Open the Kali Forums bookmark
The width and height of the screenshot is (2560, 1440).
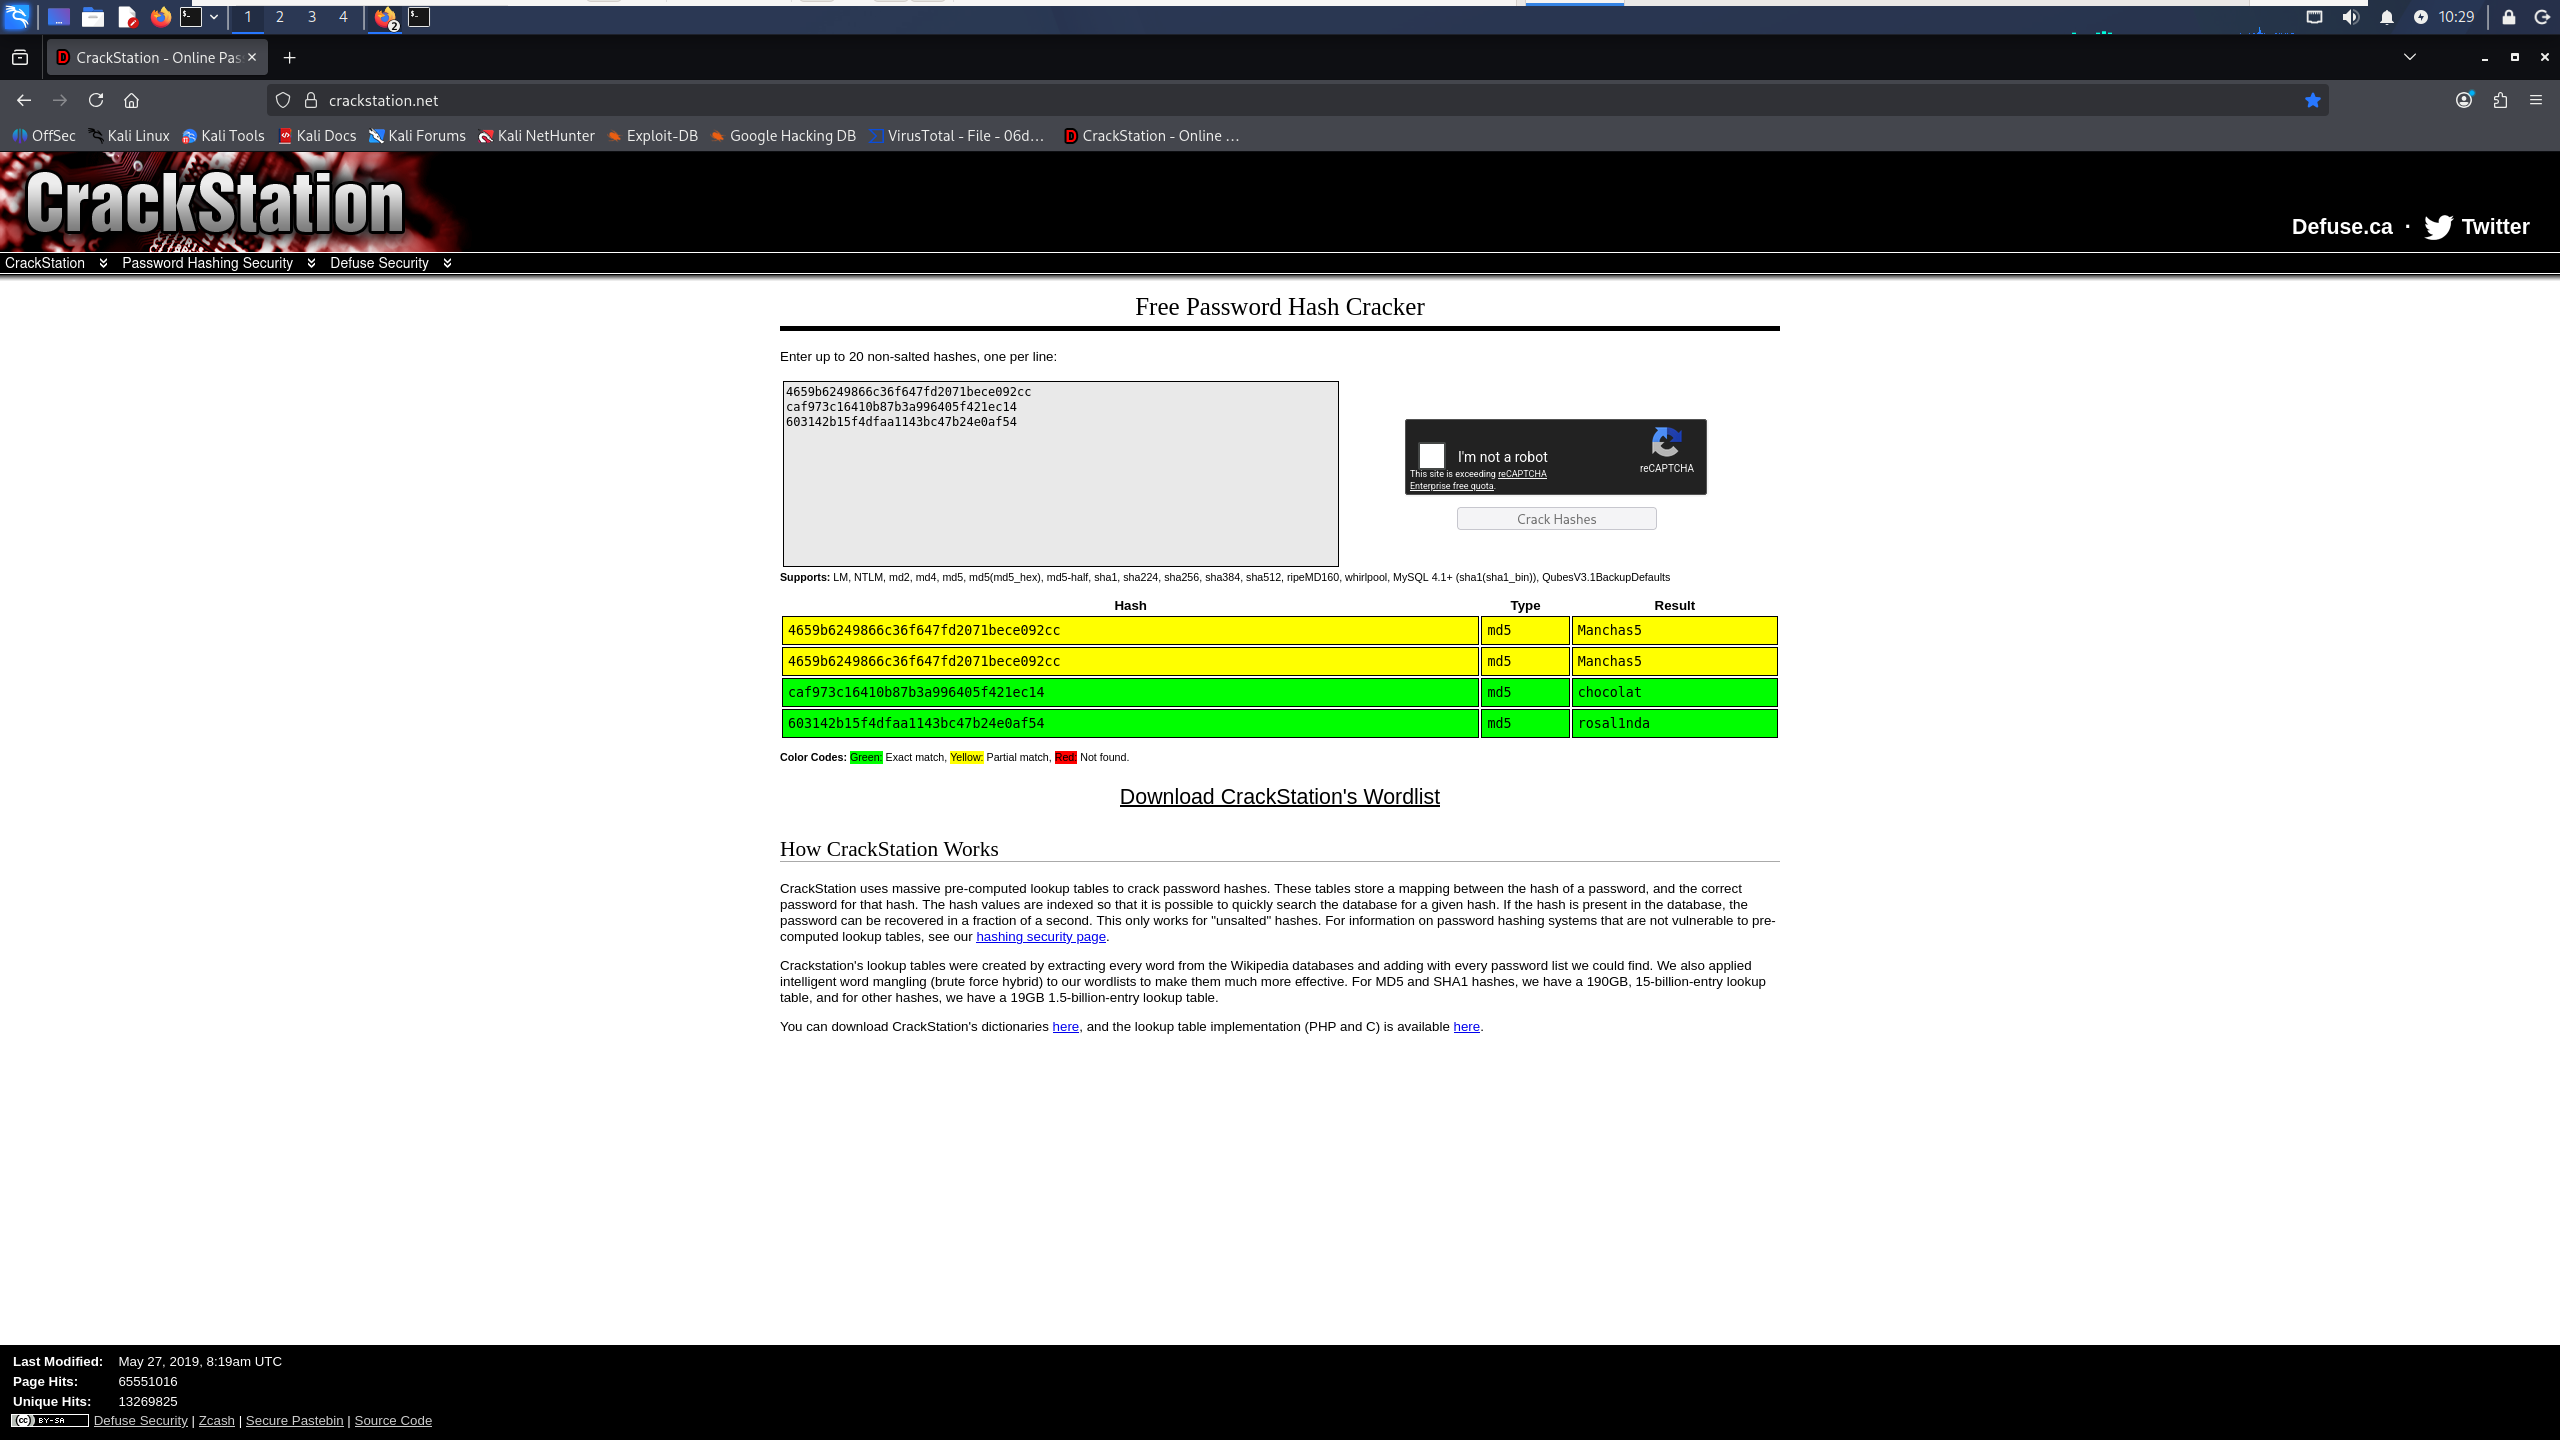tap(417, 136)
